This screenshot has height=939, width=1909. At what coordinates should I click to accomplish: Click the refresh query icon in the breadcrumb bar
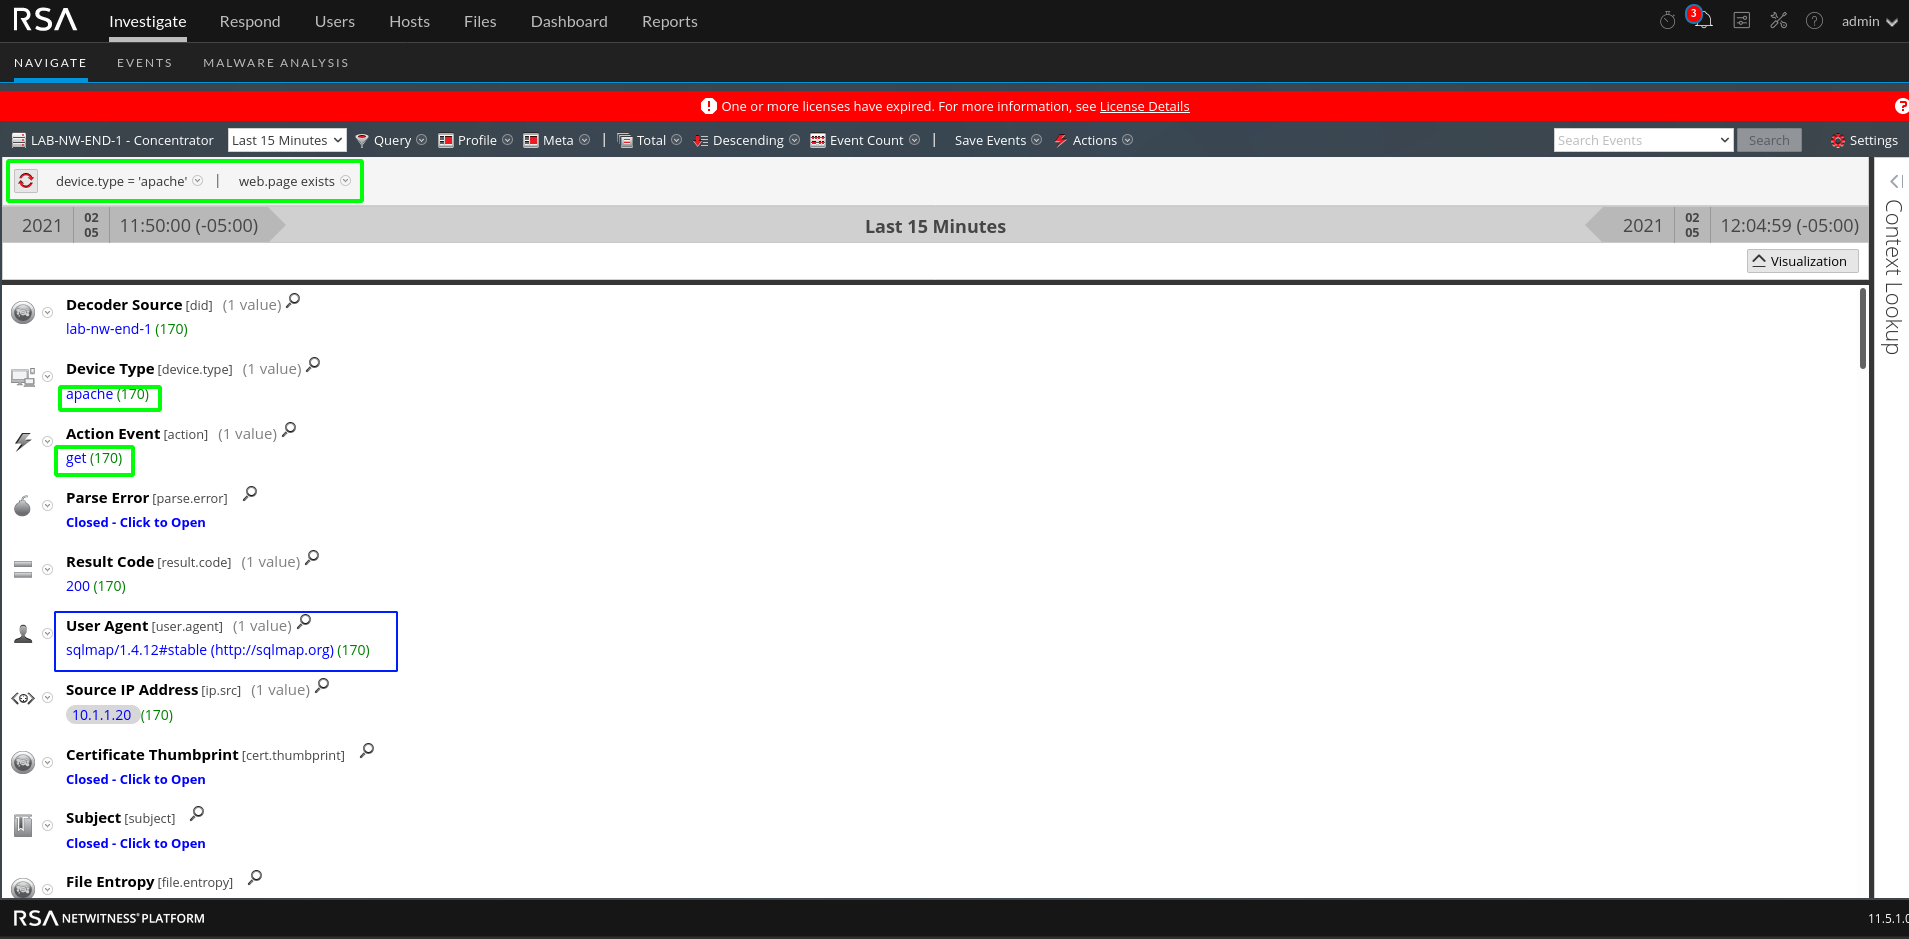[x=24, y=180]
